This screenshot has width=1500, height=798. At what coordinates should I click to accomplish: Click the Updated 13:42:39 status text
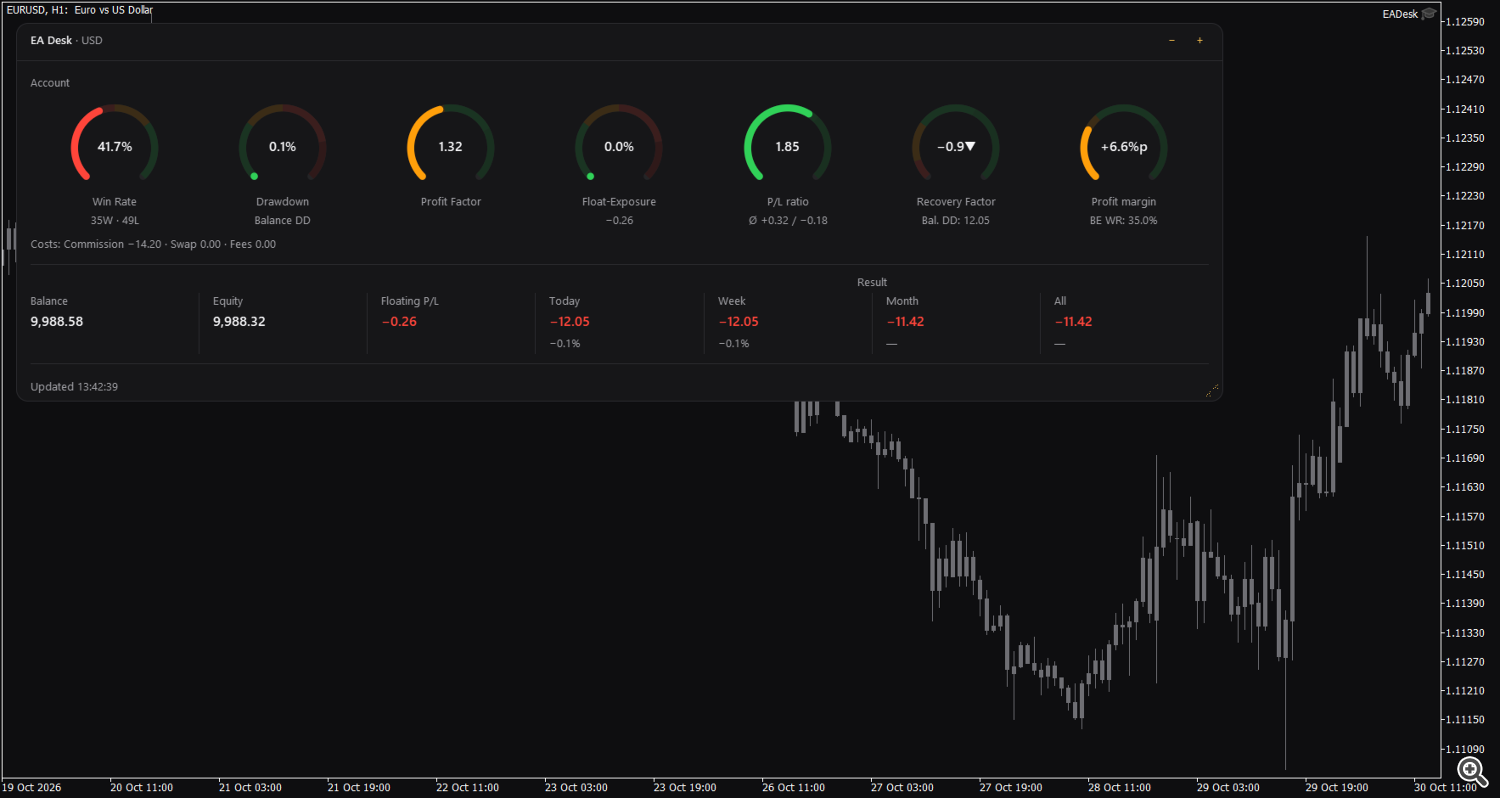coord(74,386)
